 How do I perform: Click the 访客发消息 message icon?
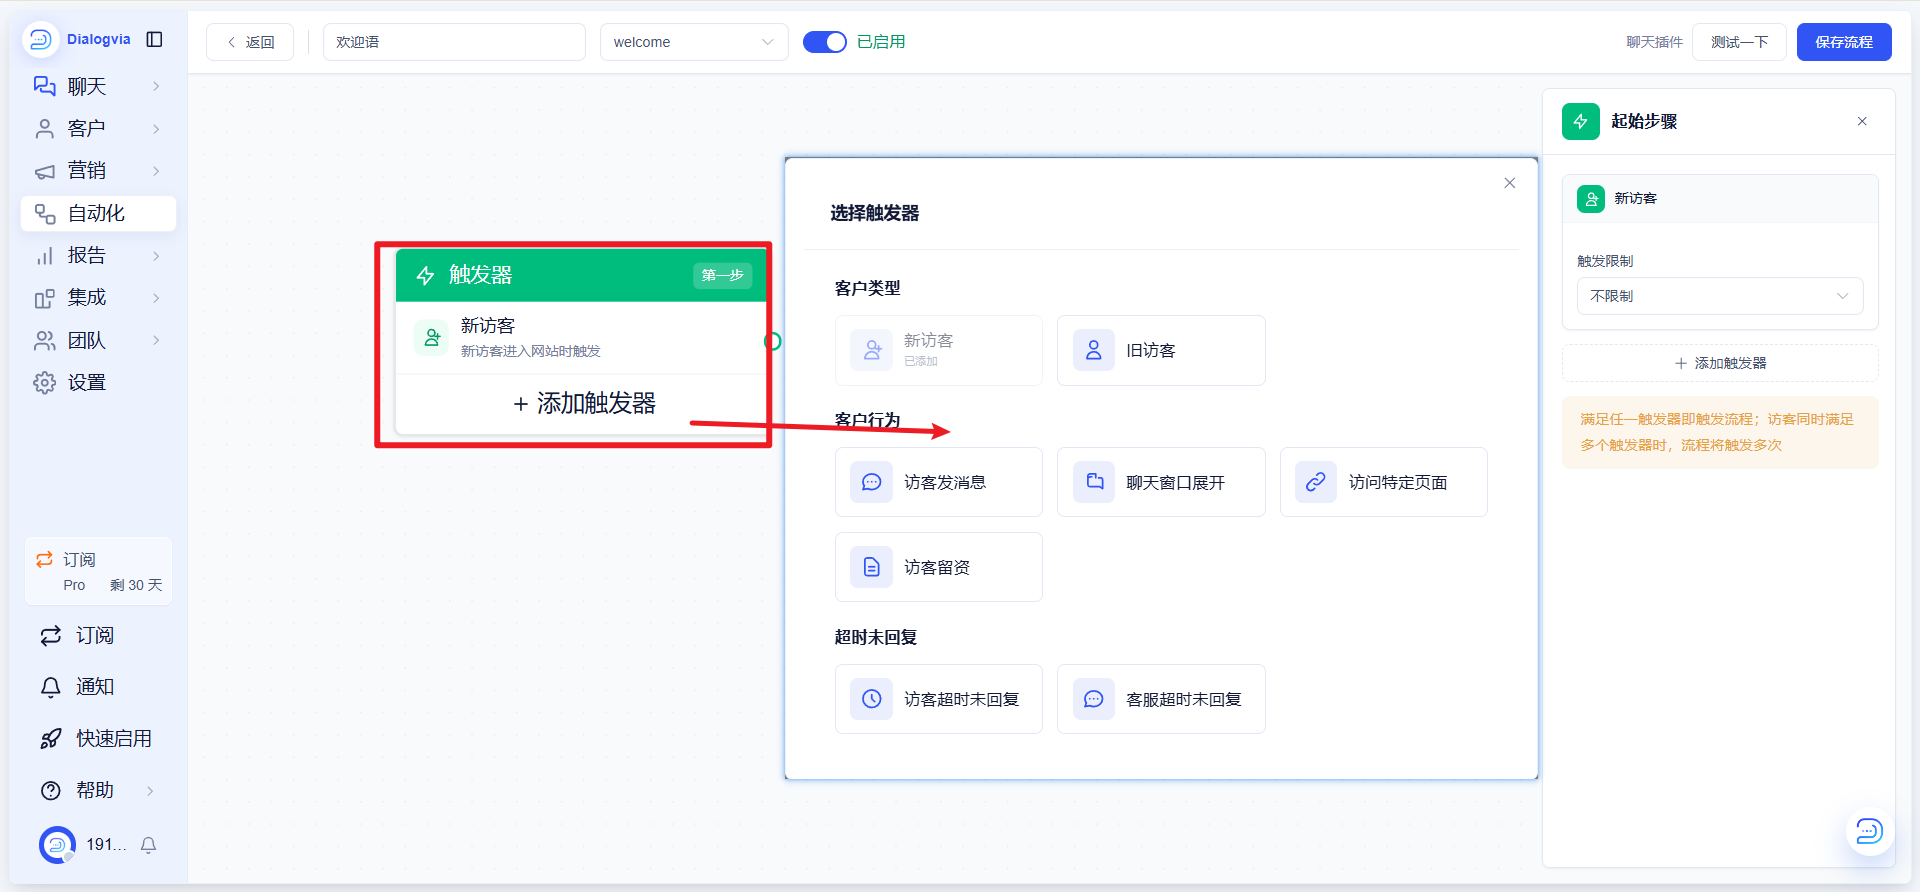pos(872,482)
